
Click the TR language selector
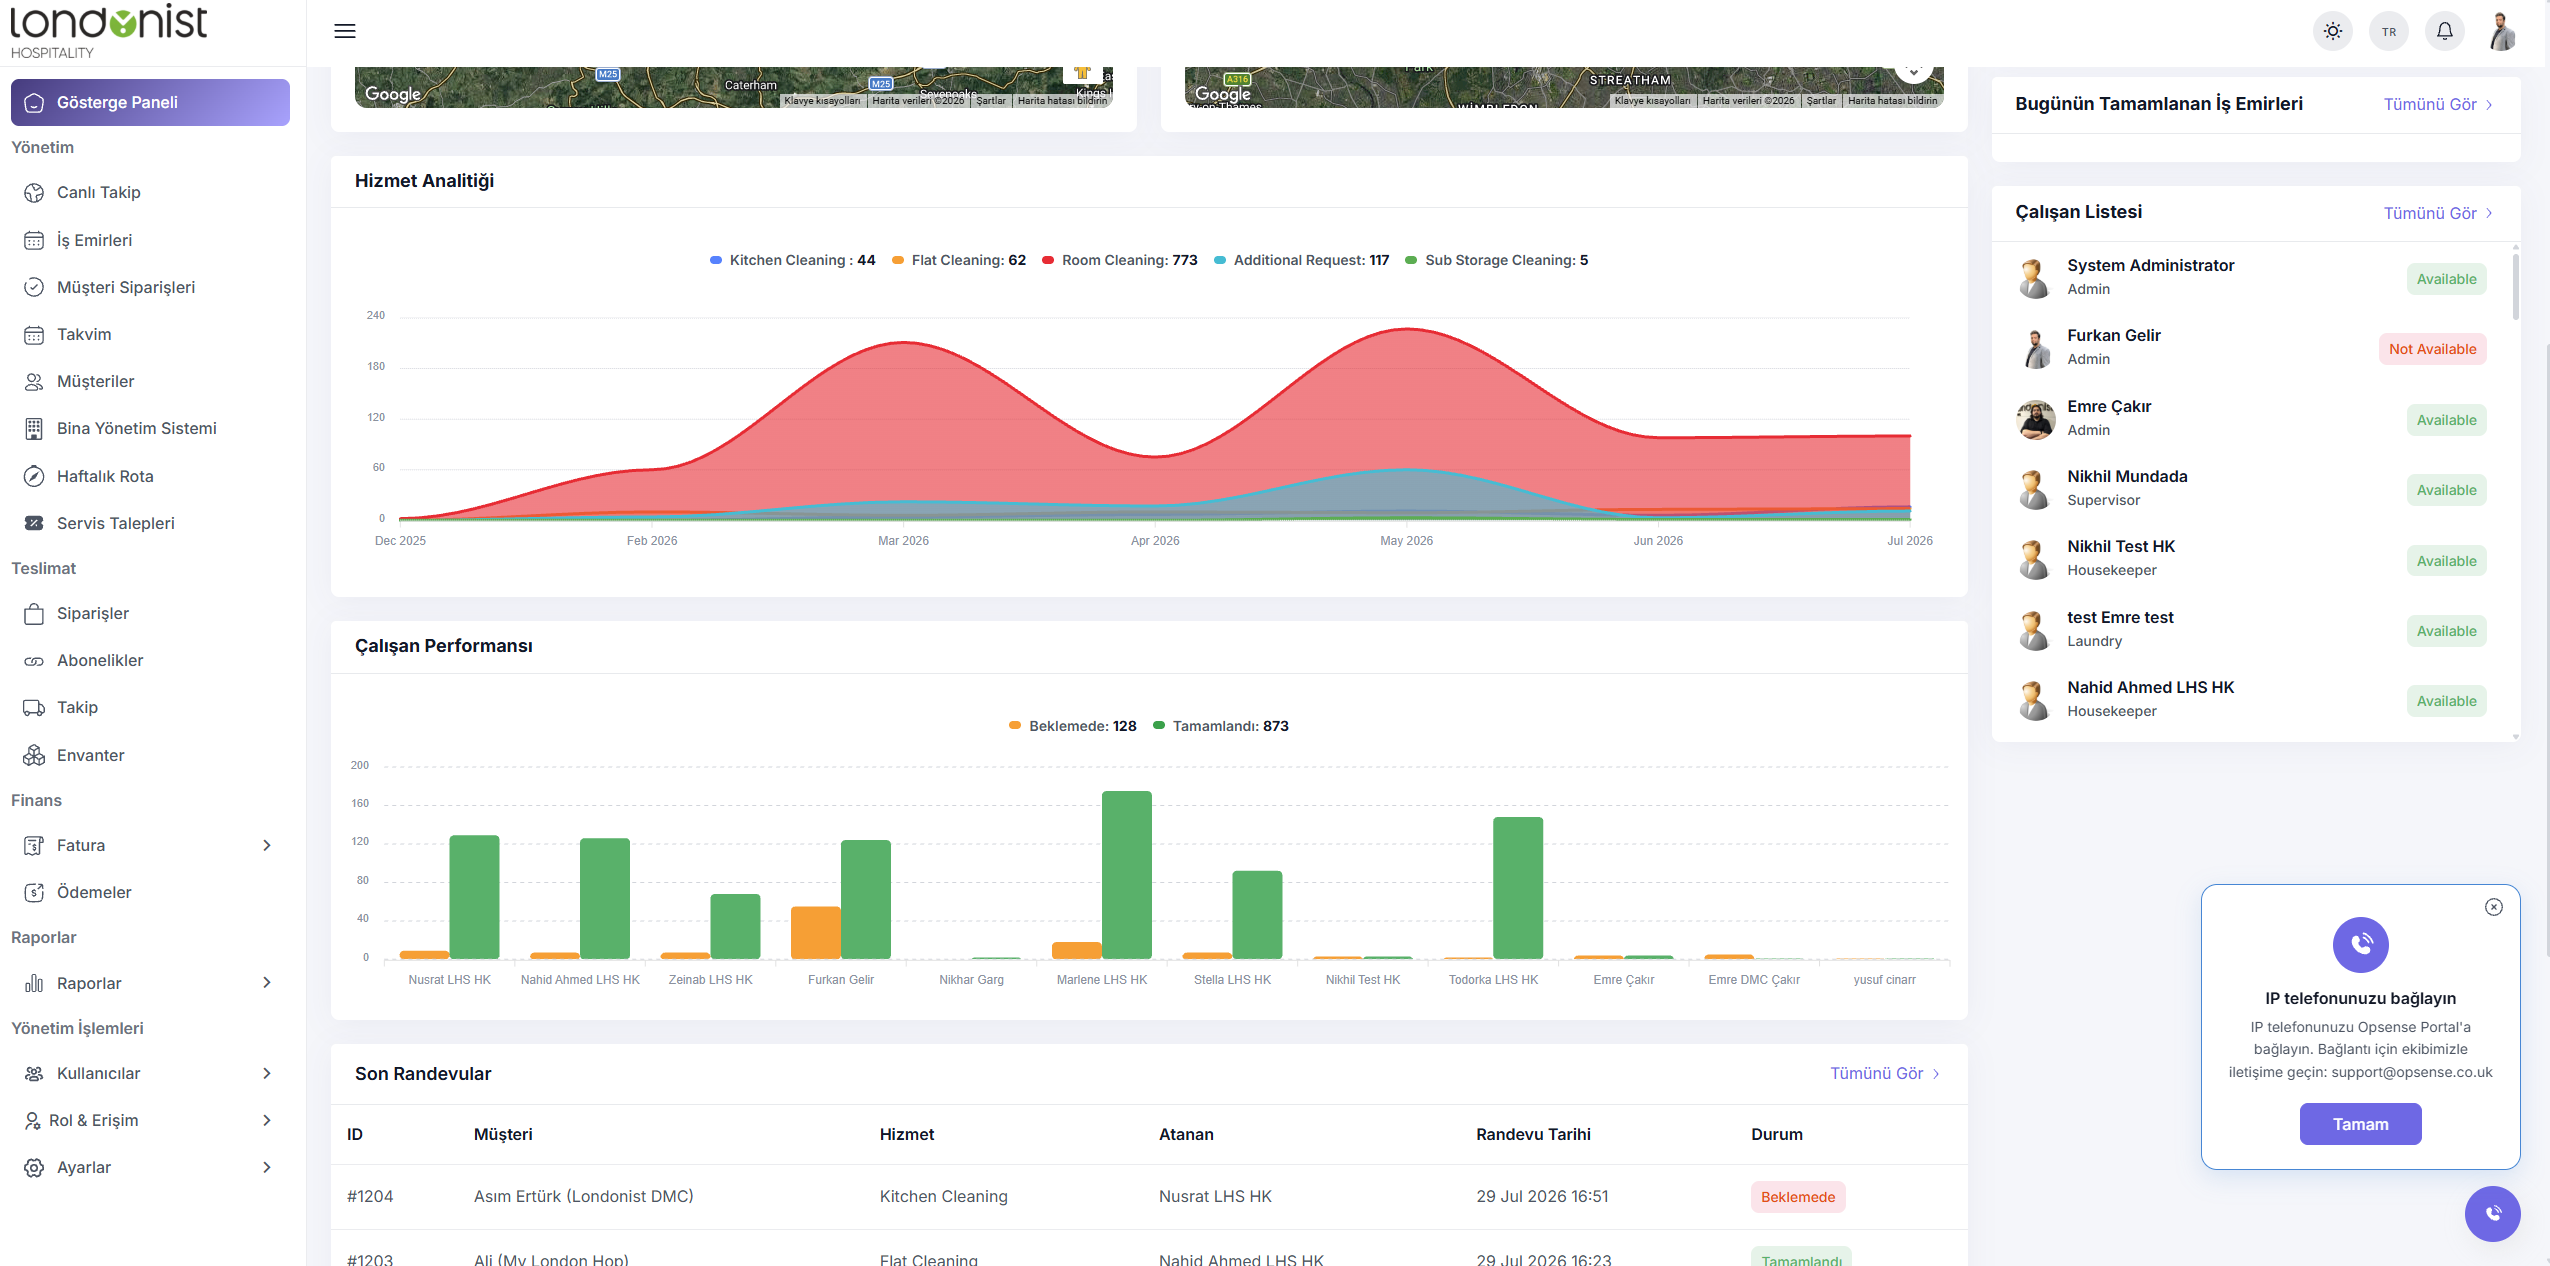pyautogui.click(x=2388, y=31)
